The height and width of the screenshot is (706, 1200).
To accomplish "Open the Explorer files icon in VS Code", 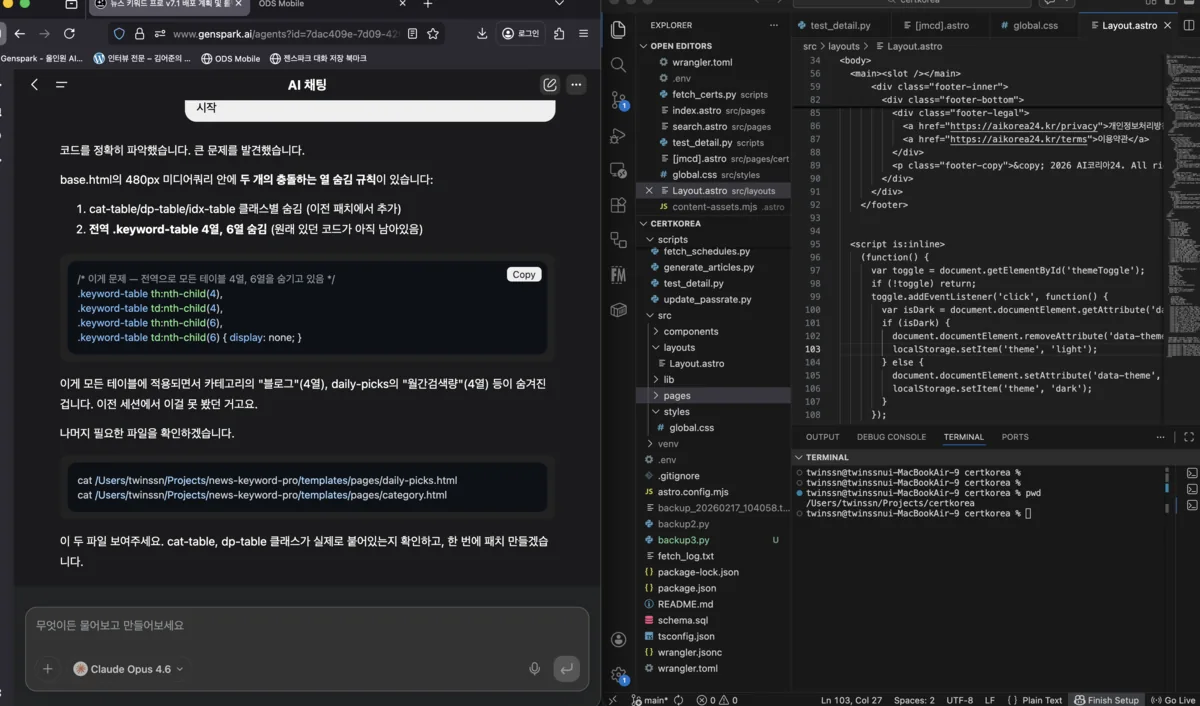I will coord(618,30).
